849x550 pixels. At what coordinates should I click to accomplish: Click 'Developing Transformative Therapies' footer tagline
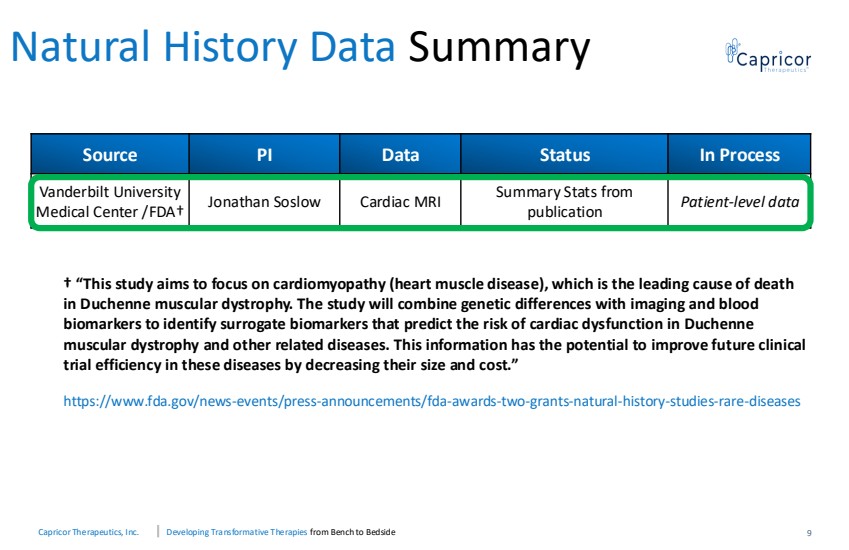(x=237, y=532)
